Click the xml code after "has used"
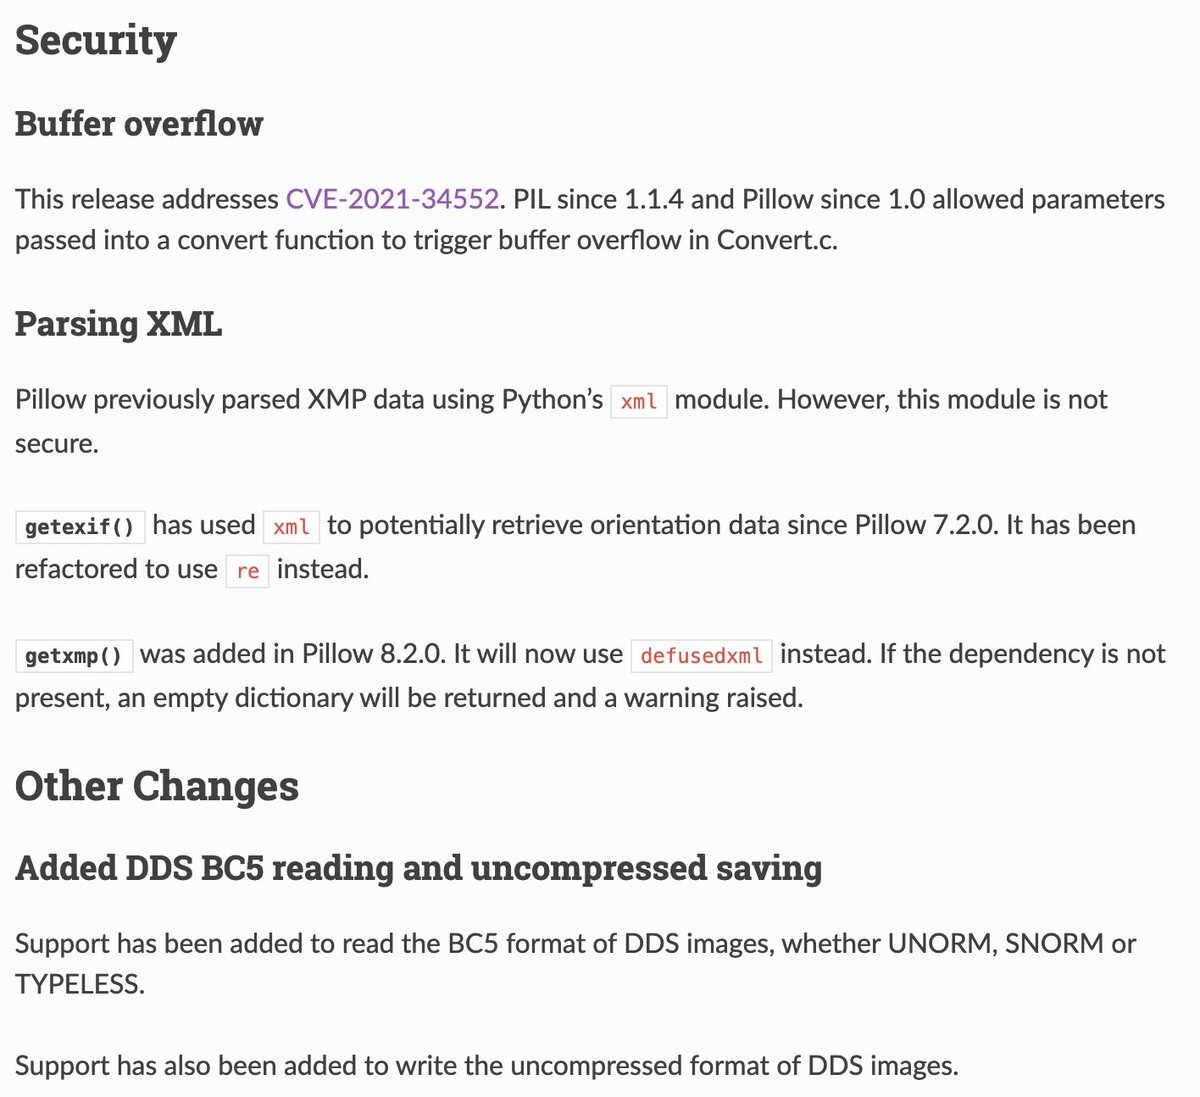 coord(291,527)
